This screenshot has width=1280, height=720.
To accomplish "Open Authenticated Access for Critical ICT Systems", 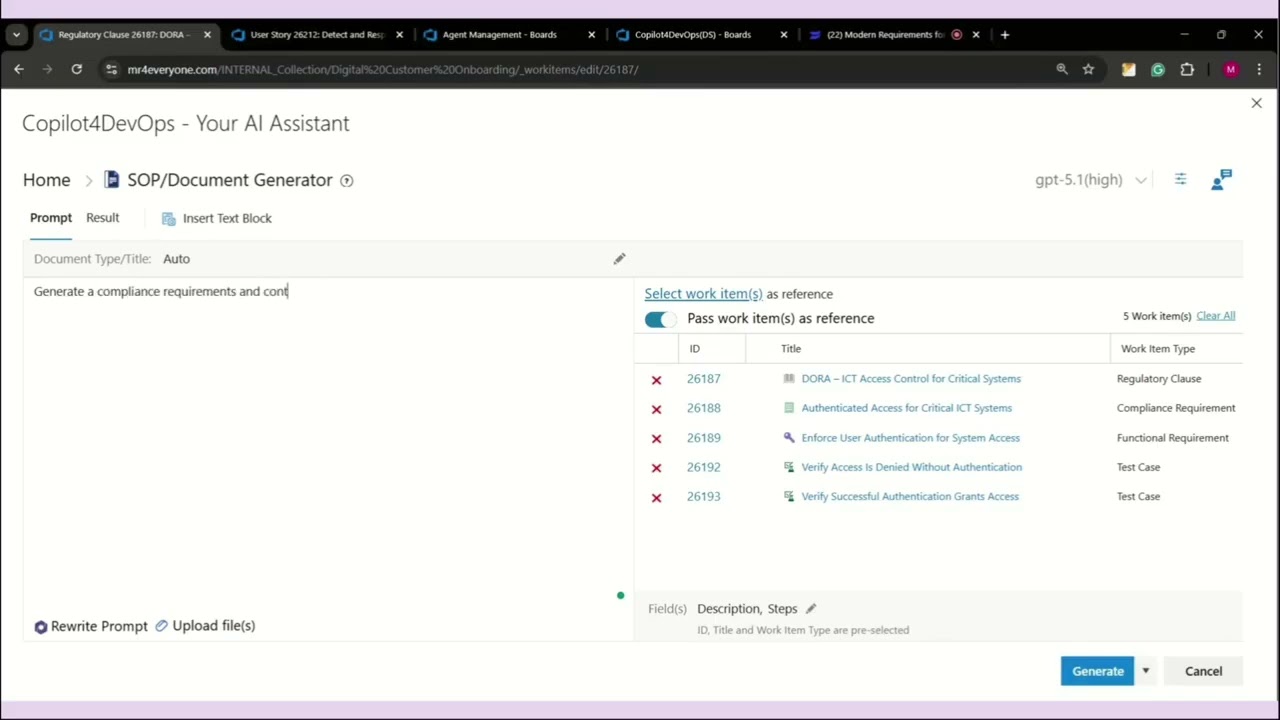I will [x=907, y=408].
